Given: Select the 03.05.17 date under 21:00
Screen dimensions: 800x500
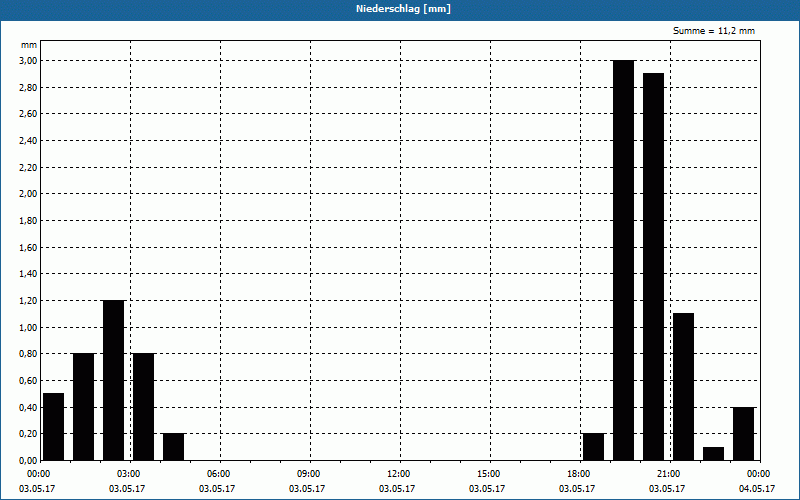Looking at the screenshot, I should pos(667,489).
